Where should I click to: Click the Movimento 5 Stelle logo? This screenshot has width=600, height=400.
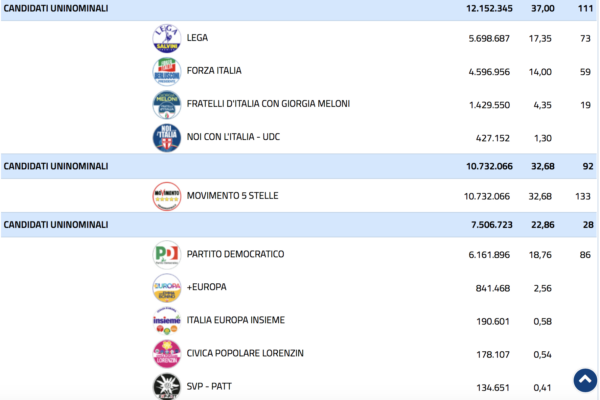pyautogui.click(x=166, y=196)
